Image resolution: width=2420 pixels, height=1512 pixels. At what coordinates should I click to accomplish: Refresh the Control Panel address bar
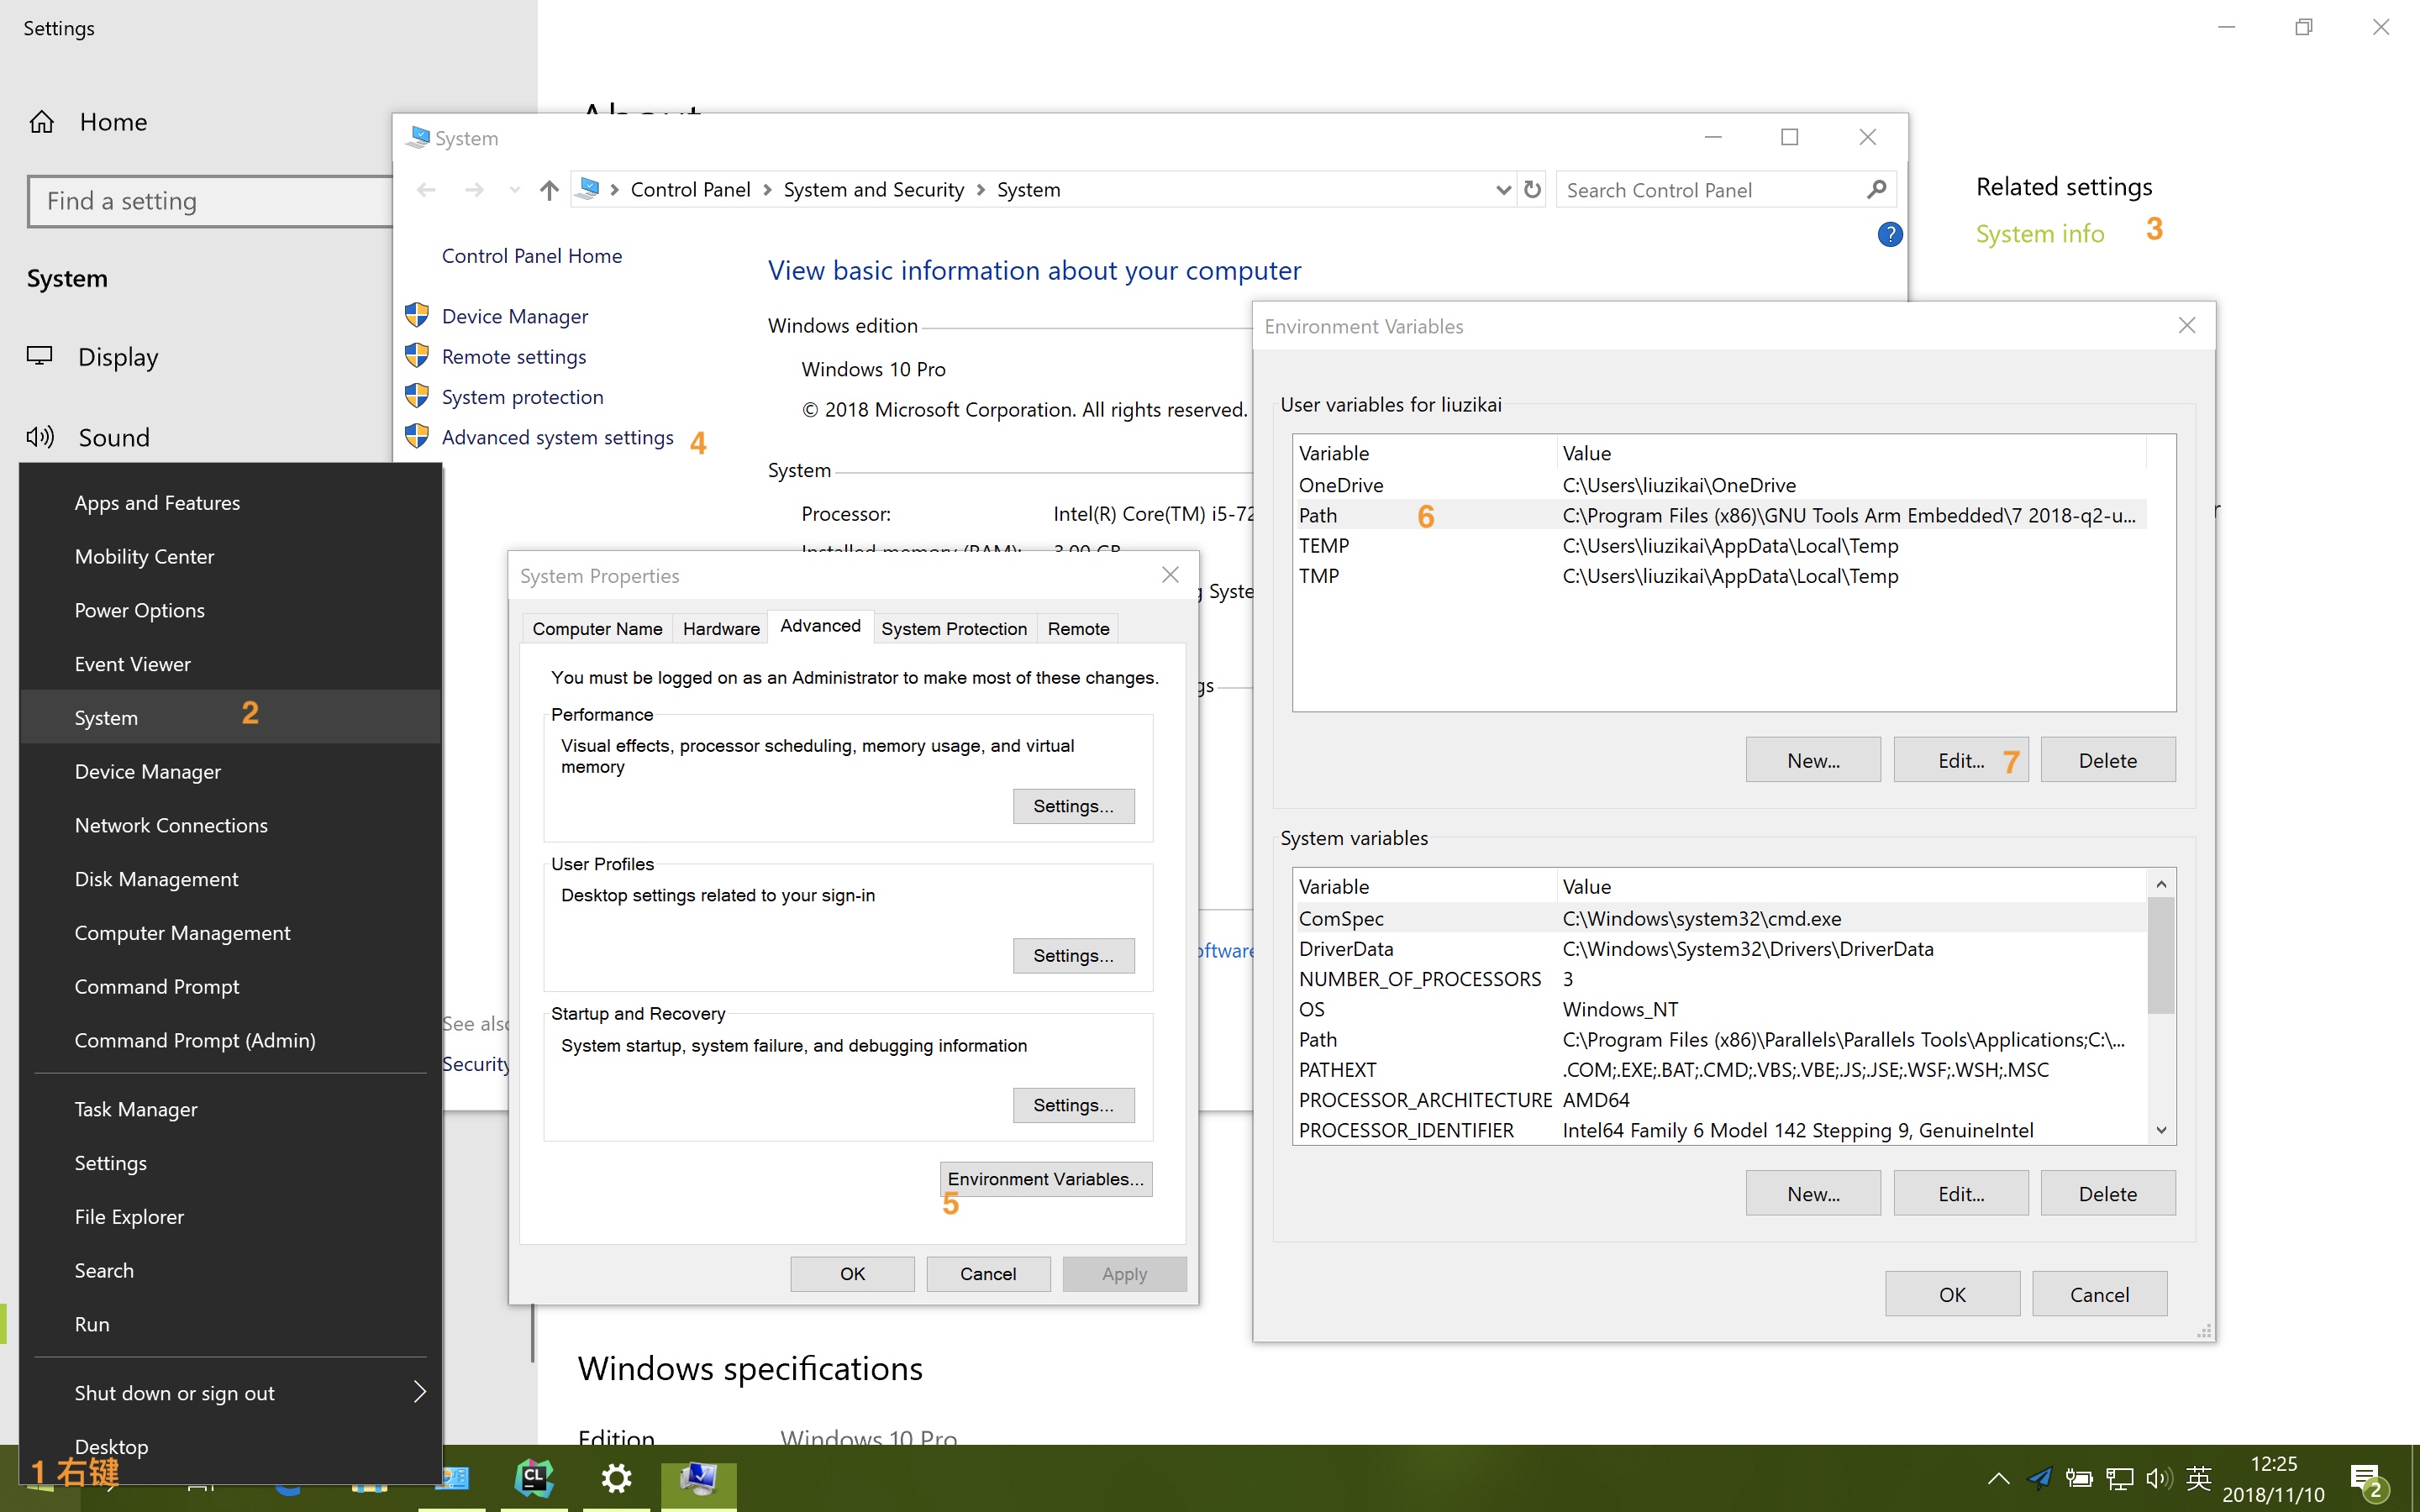point(1532,190)
